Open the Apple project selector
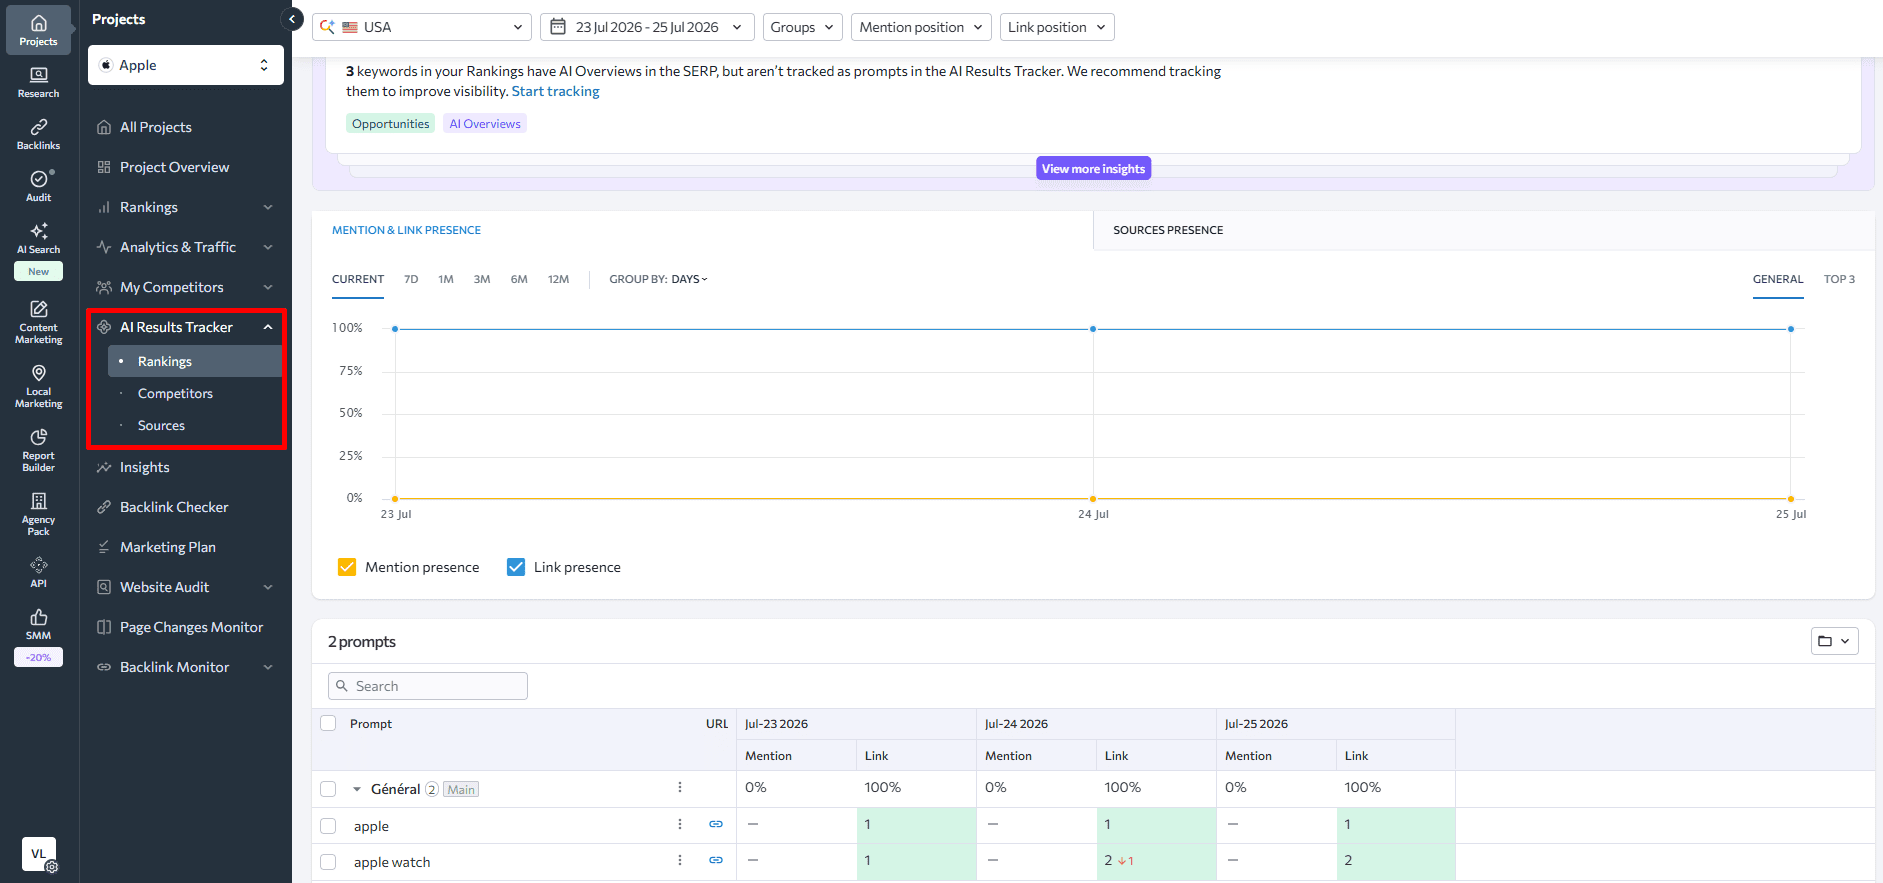 (186, 65)
